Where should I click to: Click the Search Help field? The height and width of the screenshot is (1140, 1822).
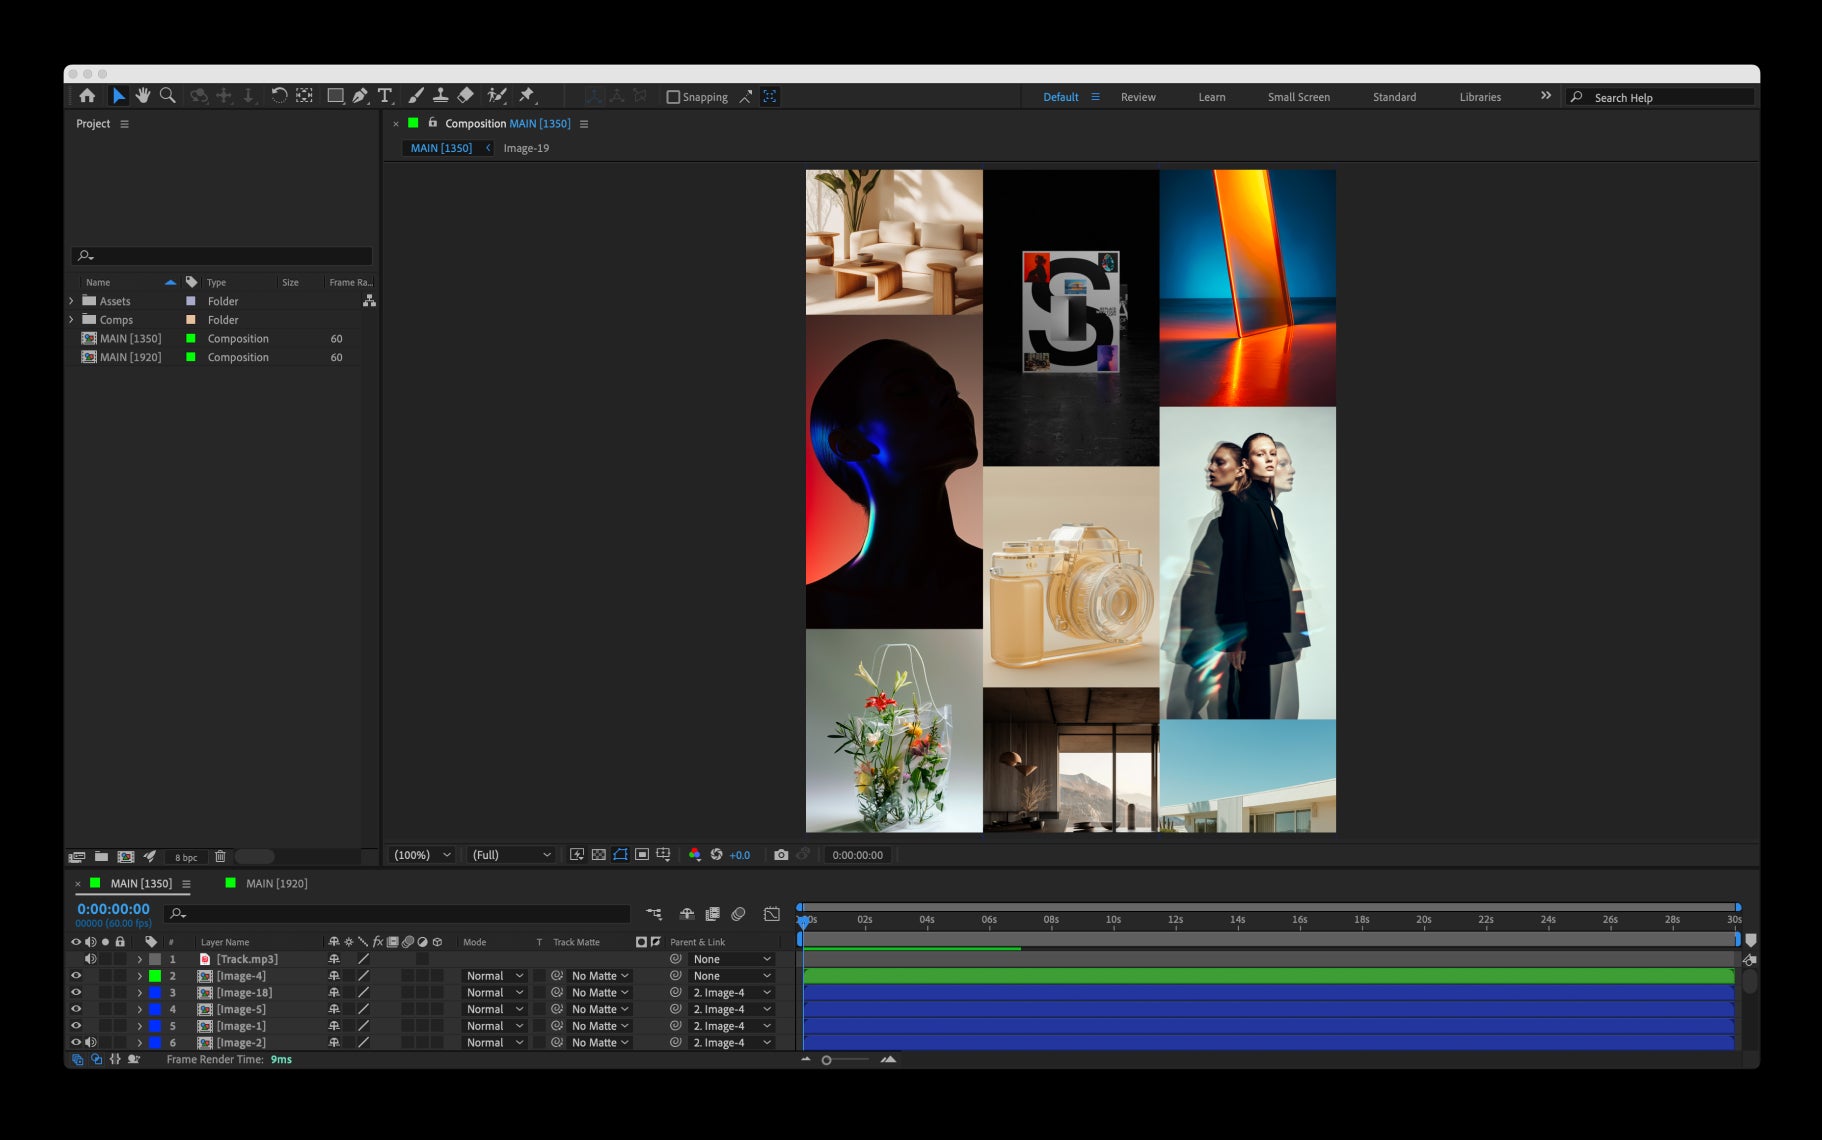pyautogui.click(x=1660, y=97)
